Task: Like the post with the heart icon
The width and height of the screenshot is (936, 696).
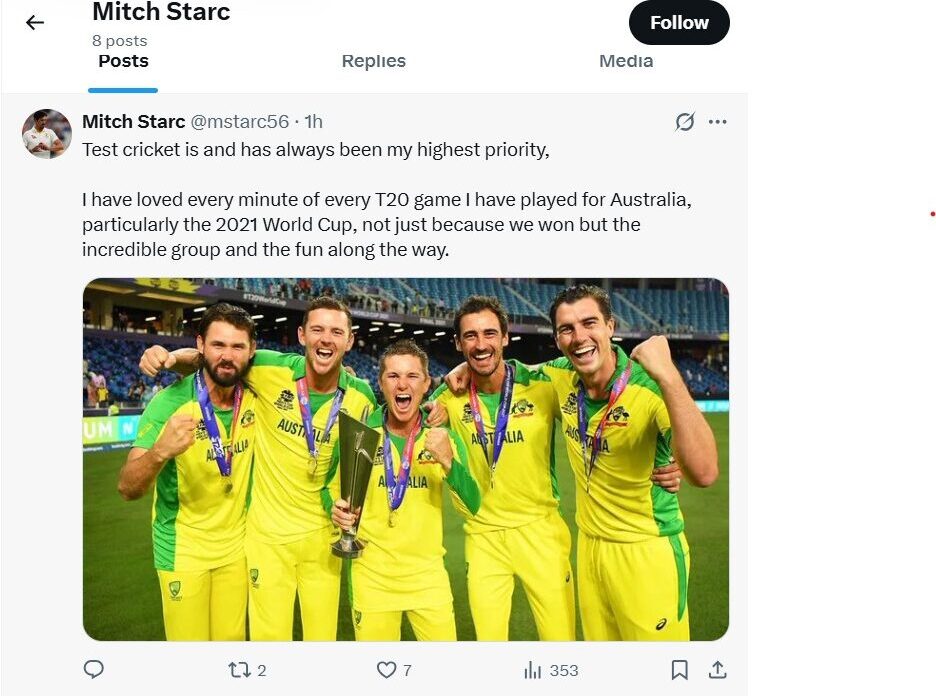Action: tap(386, 670)
